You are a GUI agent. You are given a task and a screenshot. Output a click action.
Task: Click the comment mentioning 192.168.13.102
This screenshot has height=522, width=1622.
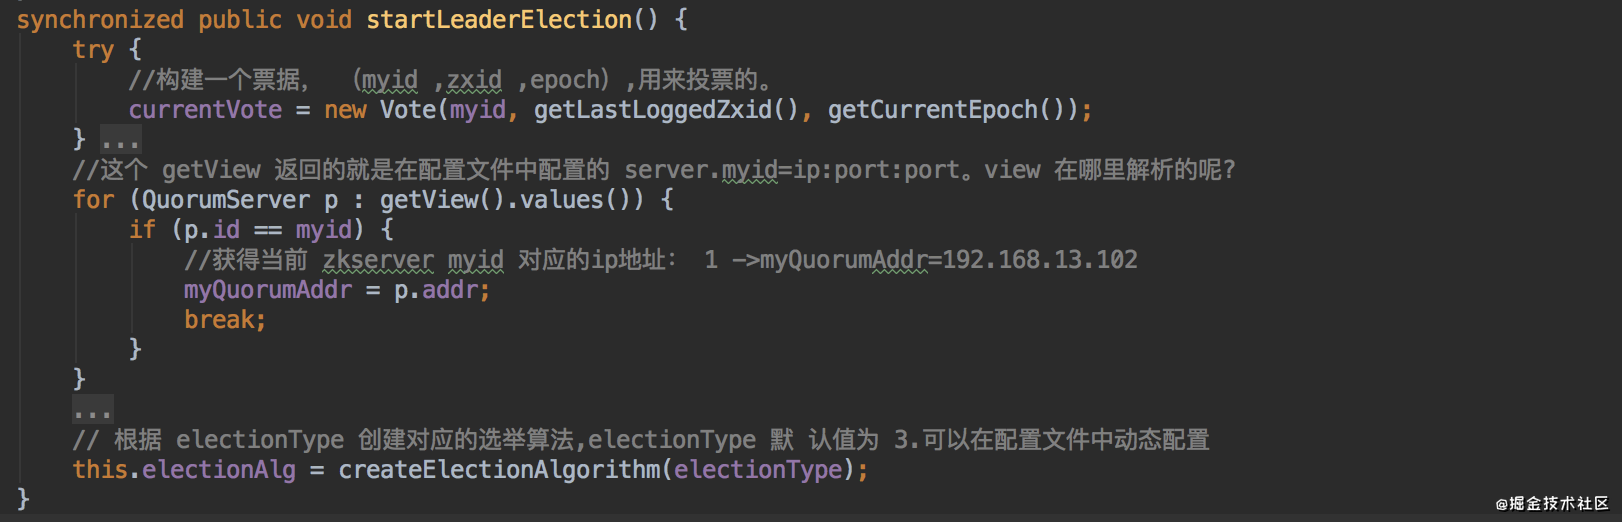tap(660, 260)
